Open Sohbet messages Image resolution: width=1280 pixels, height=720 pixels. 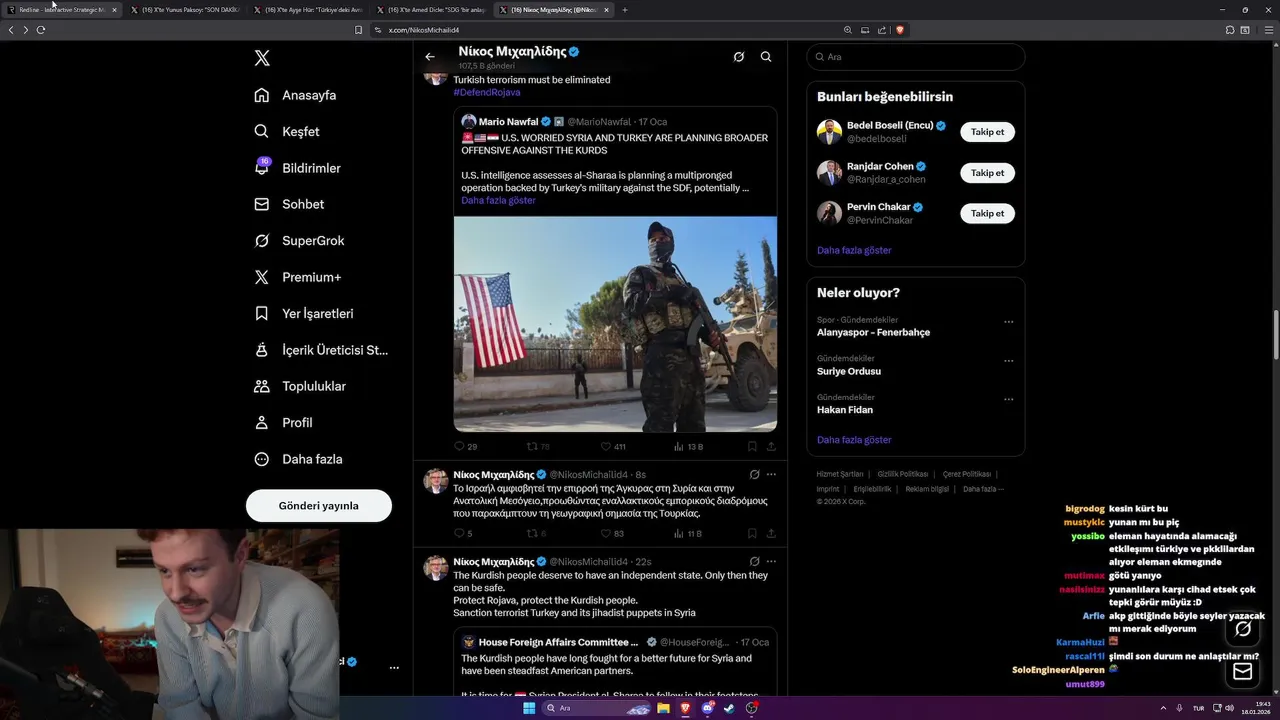[289, 204]
